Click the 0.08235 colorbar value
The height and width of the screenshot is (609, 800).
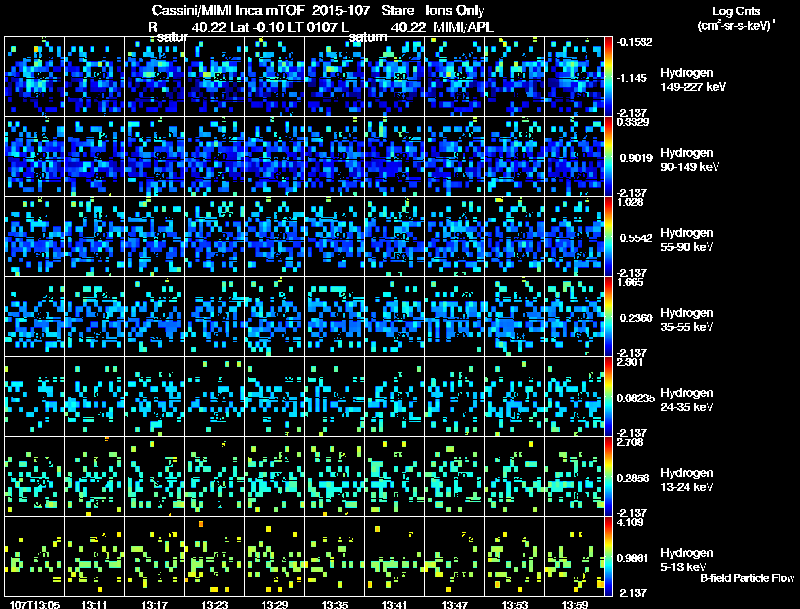pyautogui.click(x=636, y=398)
